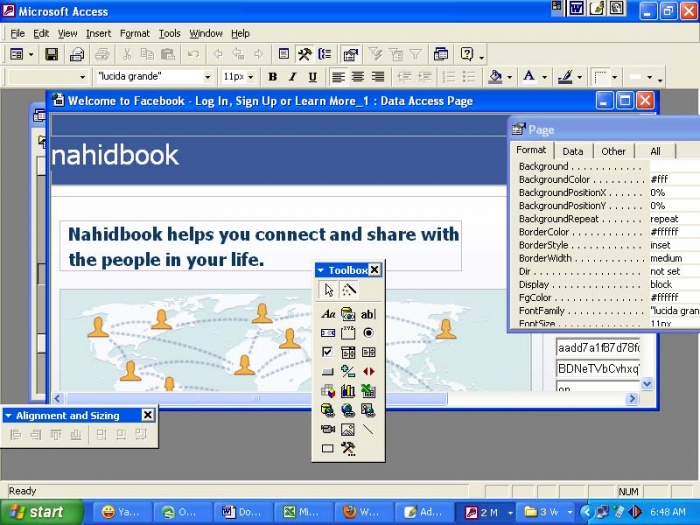Click the Fill/Back Color paint bucket
Image resolution: width=700 pixels, height=525 pixels.
tap(496, 77)
